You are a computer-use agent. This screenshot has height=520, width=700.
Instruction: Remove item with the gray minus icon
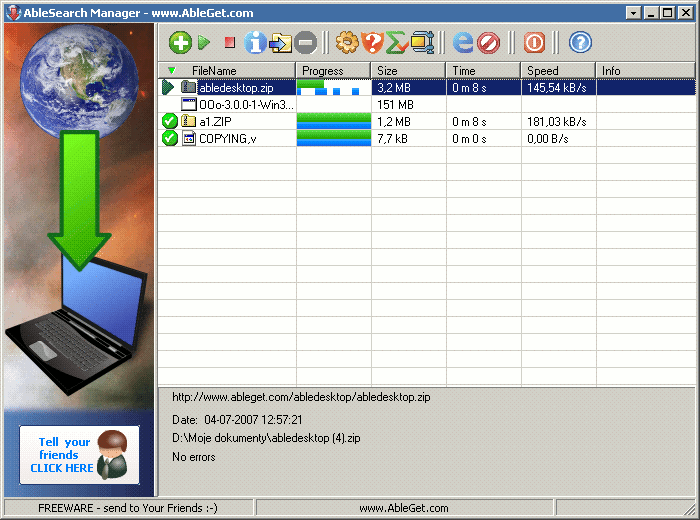point(305,43)
